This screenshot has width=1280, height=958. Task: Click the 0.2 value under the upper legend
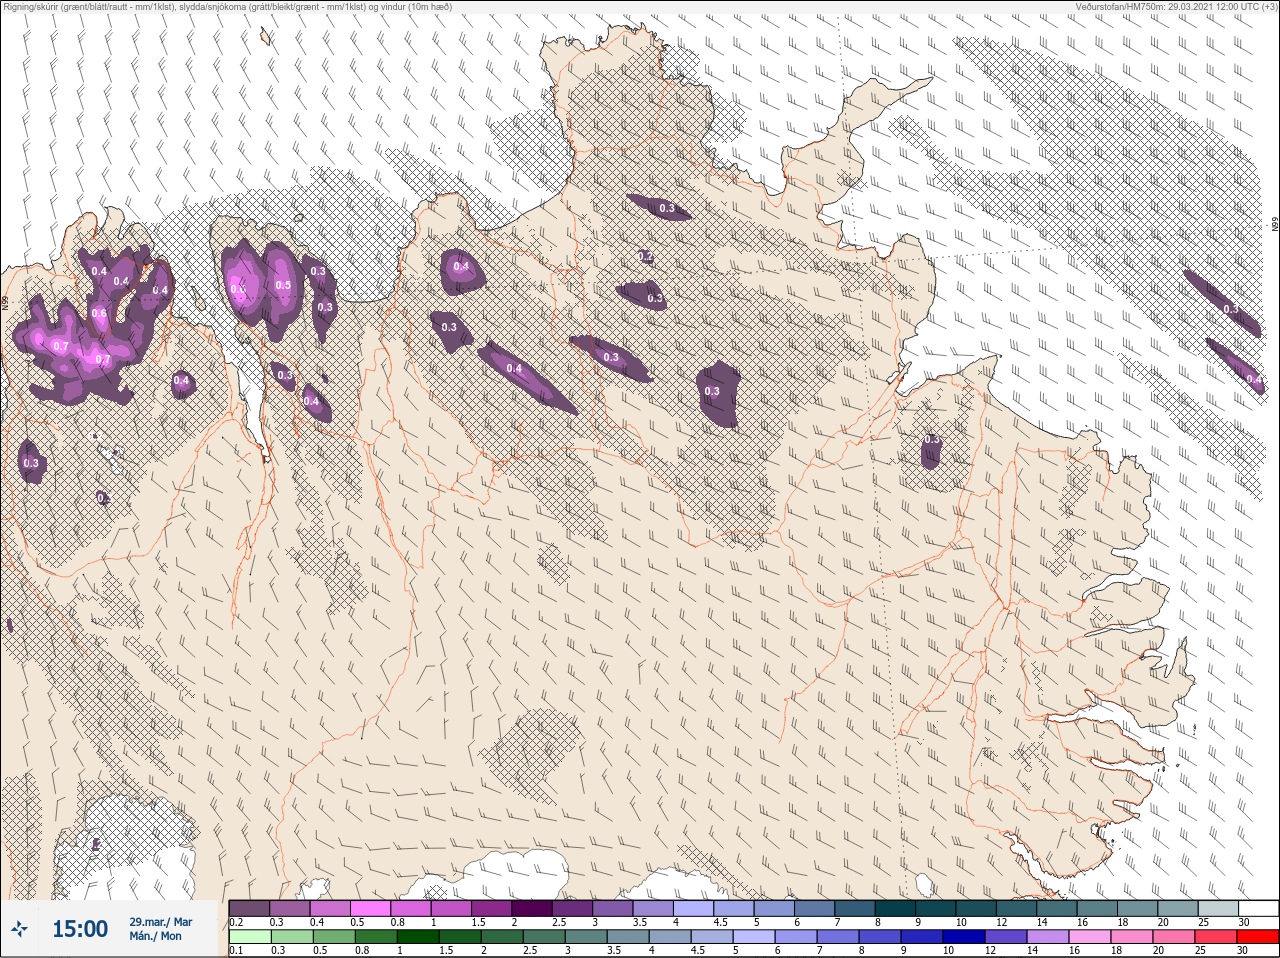pyautogui.click(x=236, y=922)
